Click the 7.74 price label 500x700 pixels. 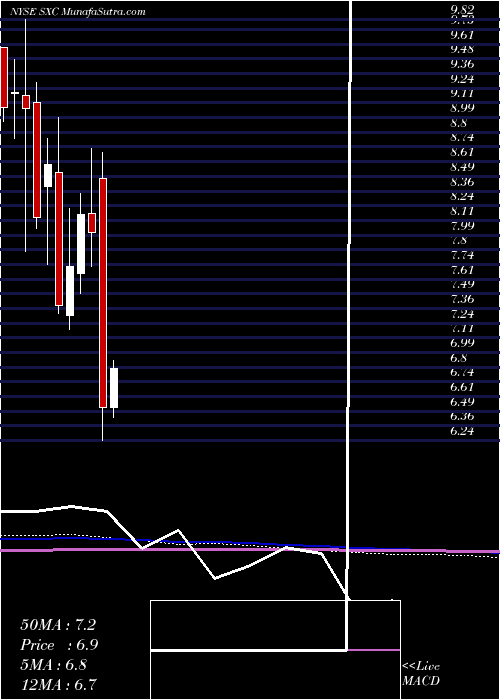tap(462, 256)
